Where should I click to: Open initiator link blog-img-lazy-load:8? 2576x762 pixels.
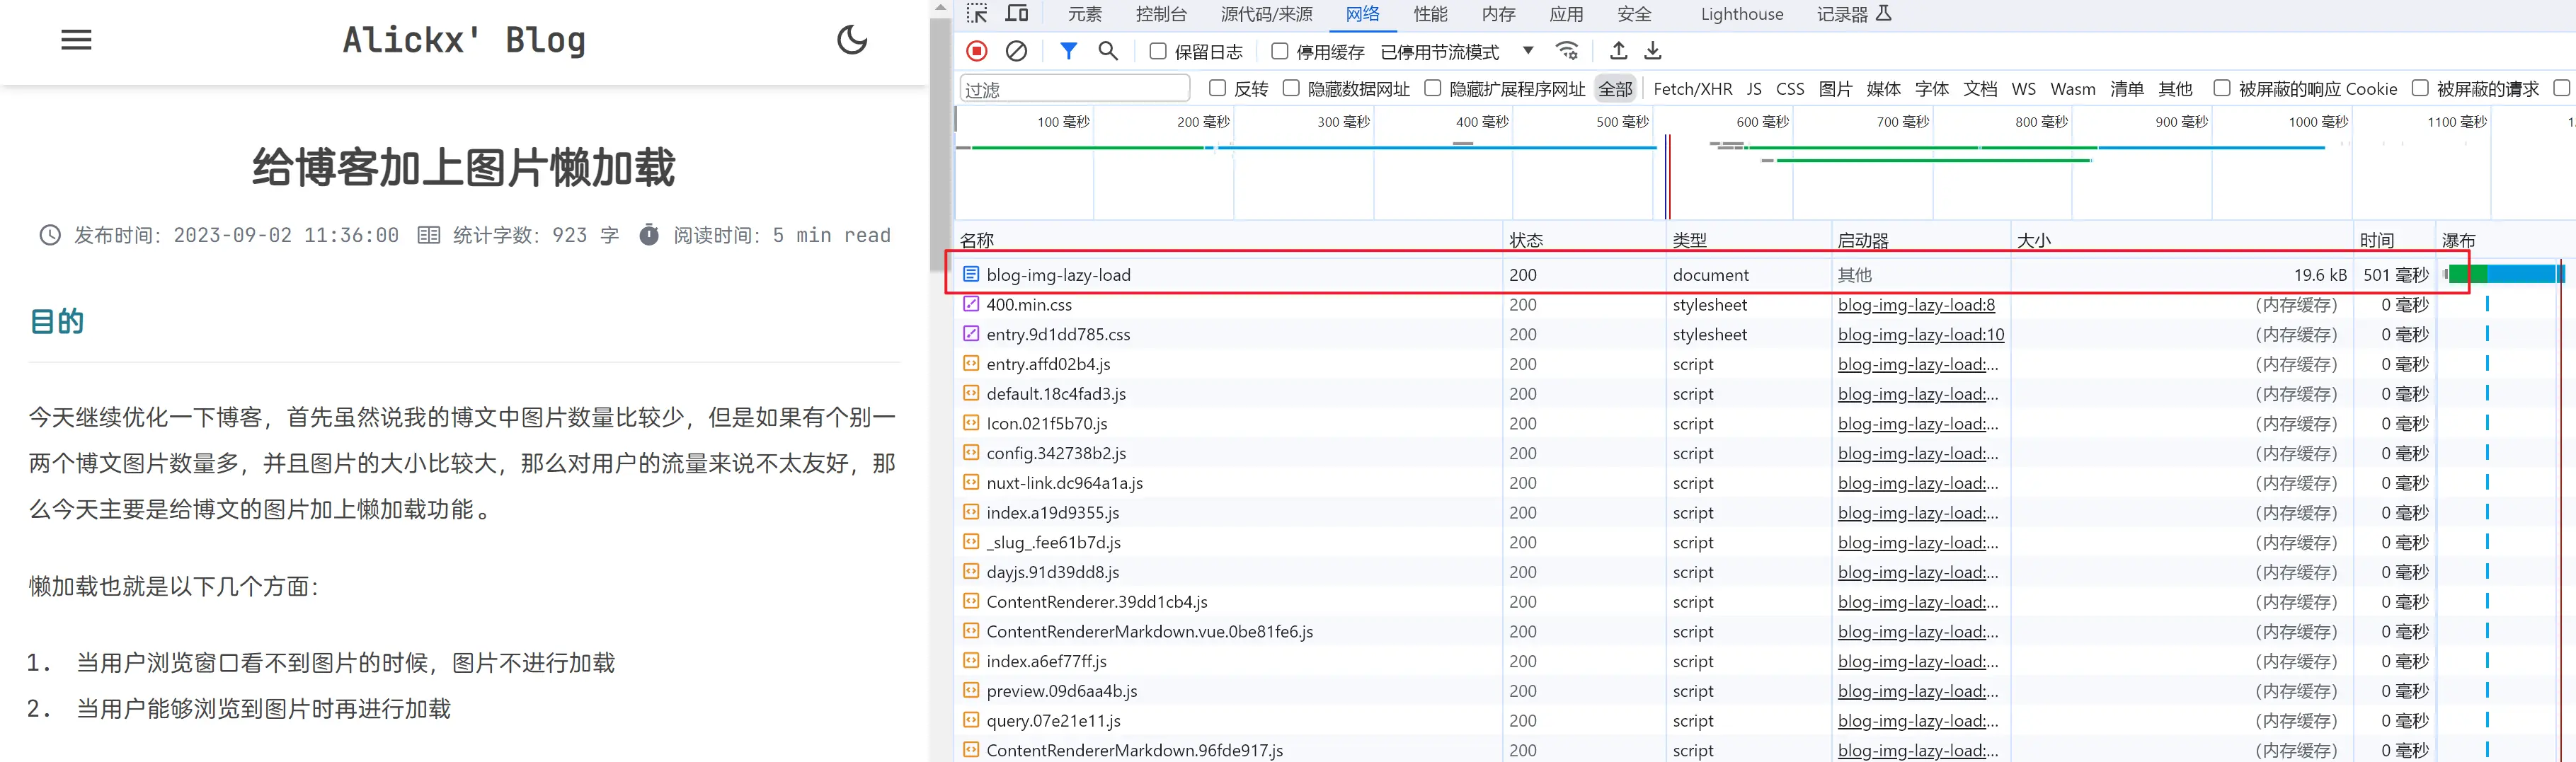pyautogui.click(x=1916, y=305)
